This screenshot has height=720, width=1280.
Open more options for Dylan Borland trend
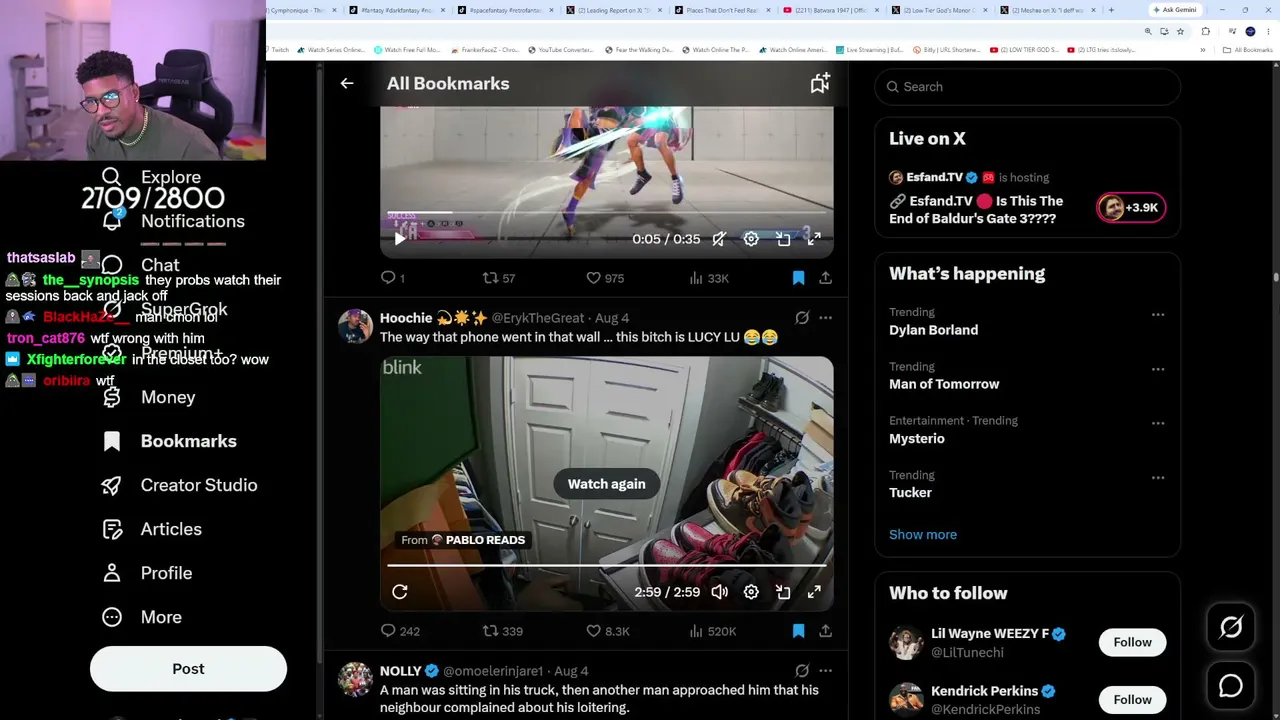[1158, 315]
